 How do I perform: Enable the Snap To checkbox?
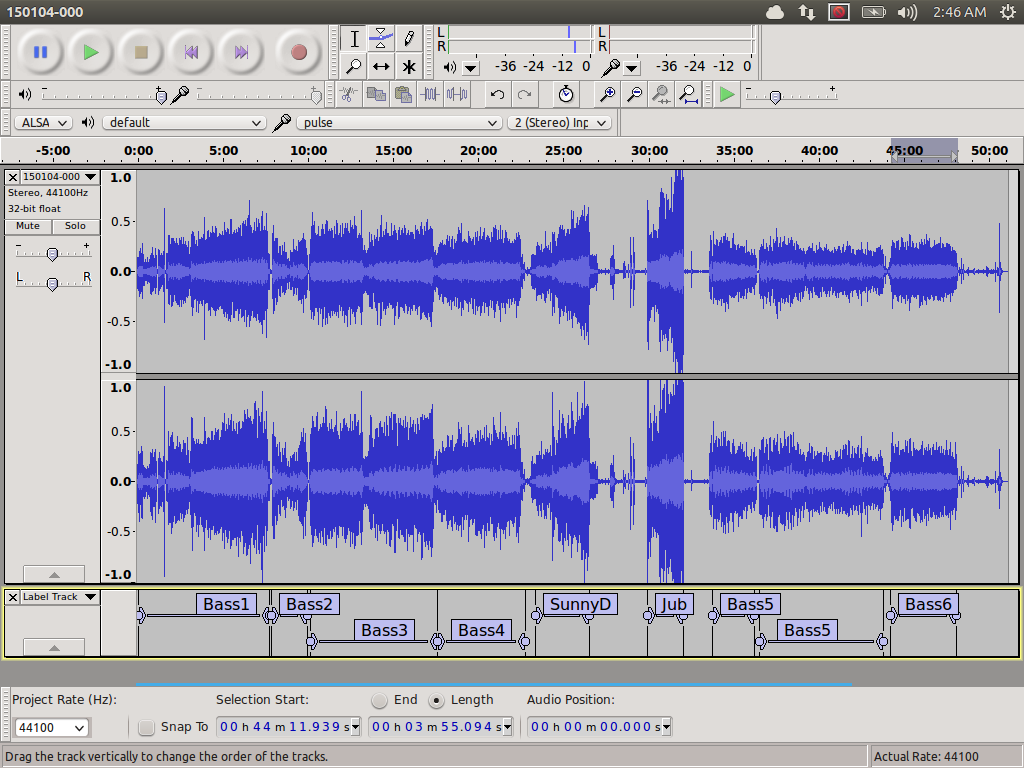tap(147, 727)
